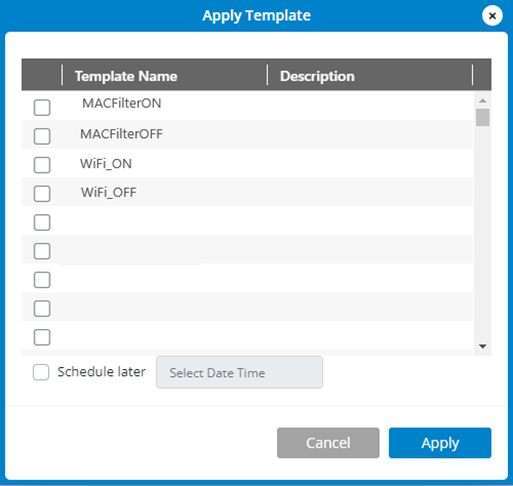The image size is (513, 486).
Task: Check the MACFilterON template checkbox
Action: (x=42, y=108)
